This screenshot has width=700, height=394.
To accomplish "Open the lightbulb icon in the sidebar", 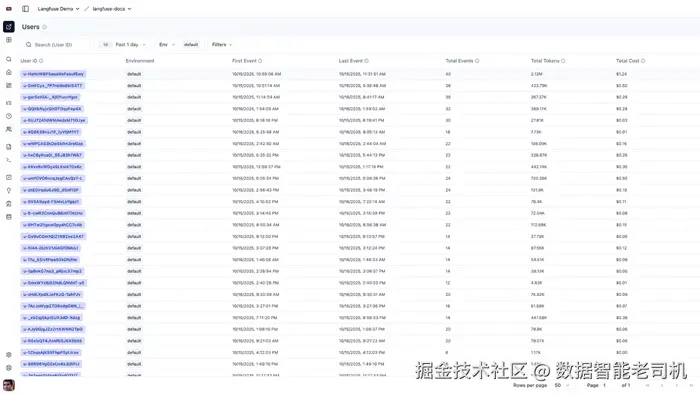I will click(8, 191).
